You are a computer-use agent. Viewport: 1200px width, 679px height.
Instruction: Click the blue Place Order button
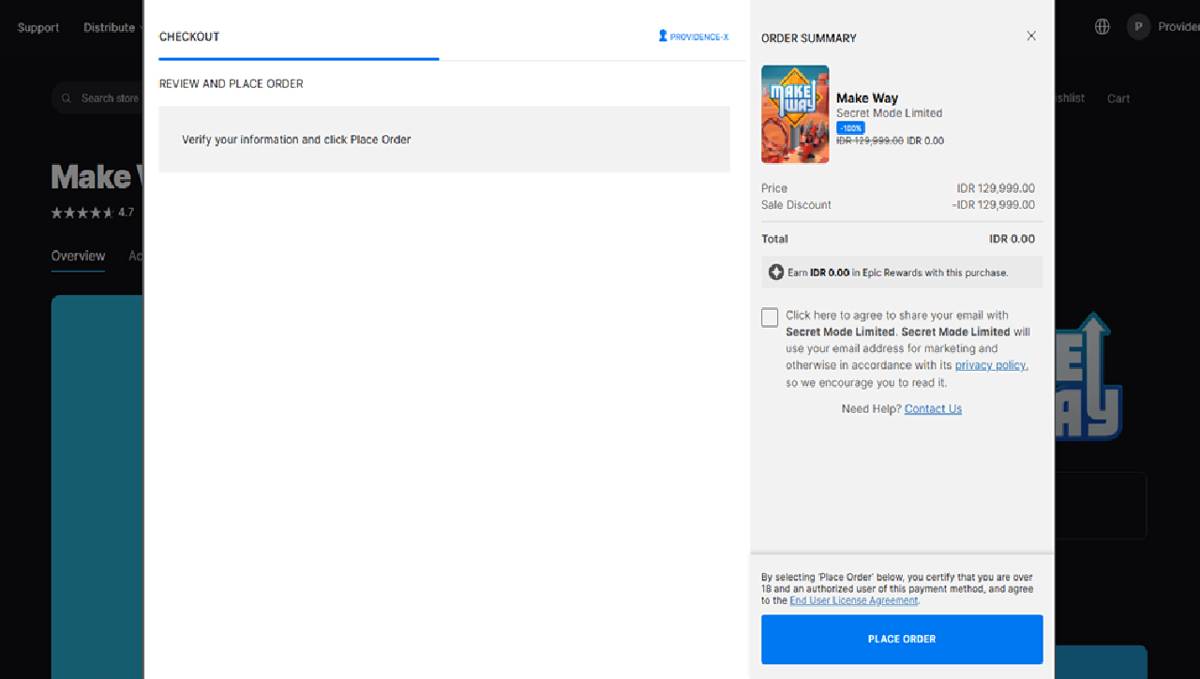(x=901, y=639)
